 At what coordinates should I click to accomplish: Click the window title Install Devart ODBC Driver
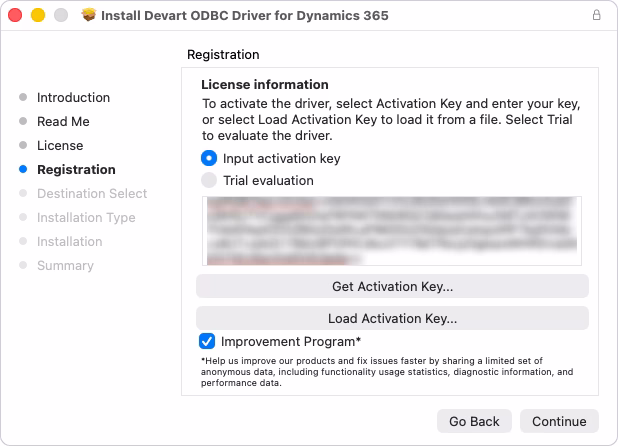[x=245, y=15]
